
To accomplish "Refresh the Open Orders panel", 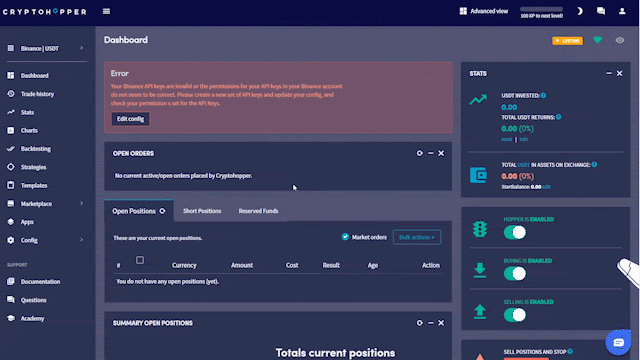I will 419,153.
